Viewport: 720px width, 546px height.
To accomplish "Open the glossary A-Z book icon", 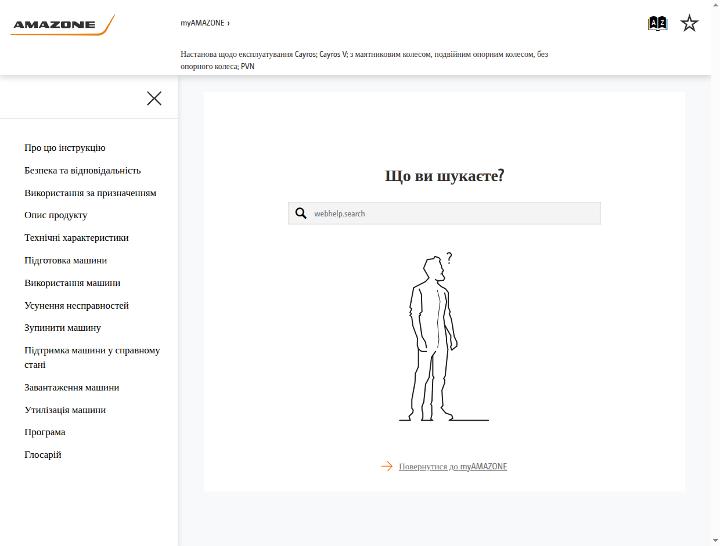I will 657,23.
